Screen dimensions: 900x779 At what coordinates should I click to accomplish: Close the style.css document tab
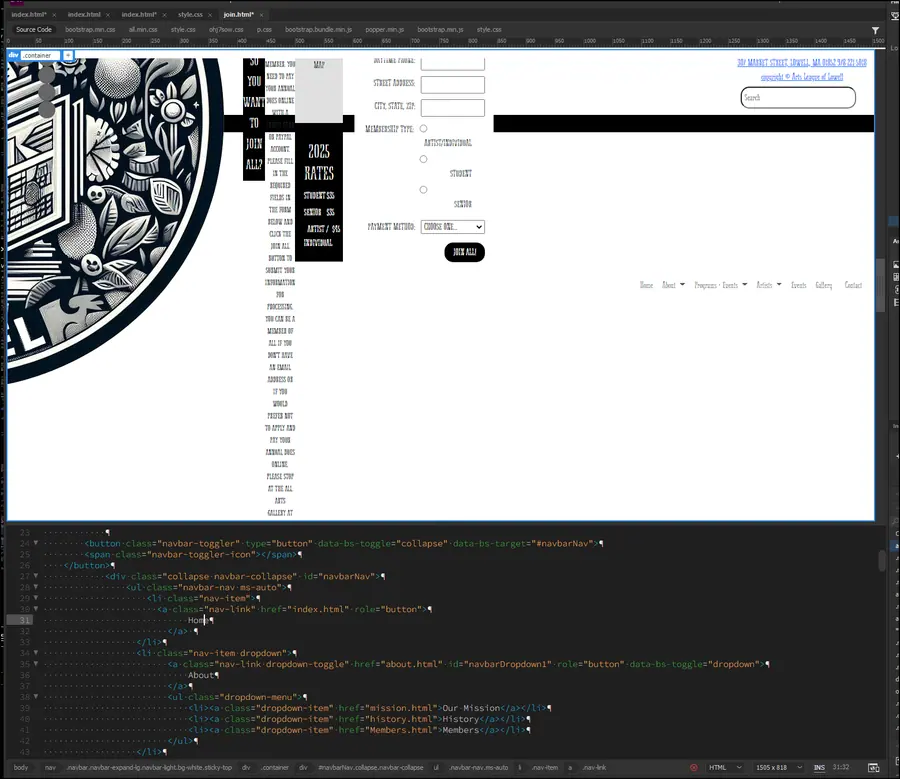coord(210,15)
